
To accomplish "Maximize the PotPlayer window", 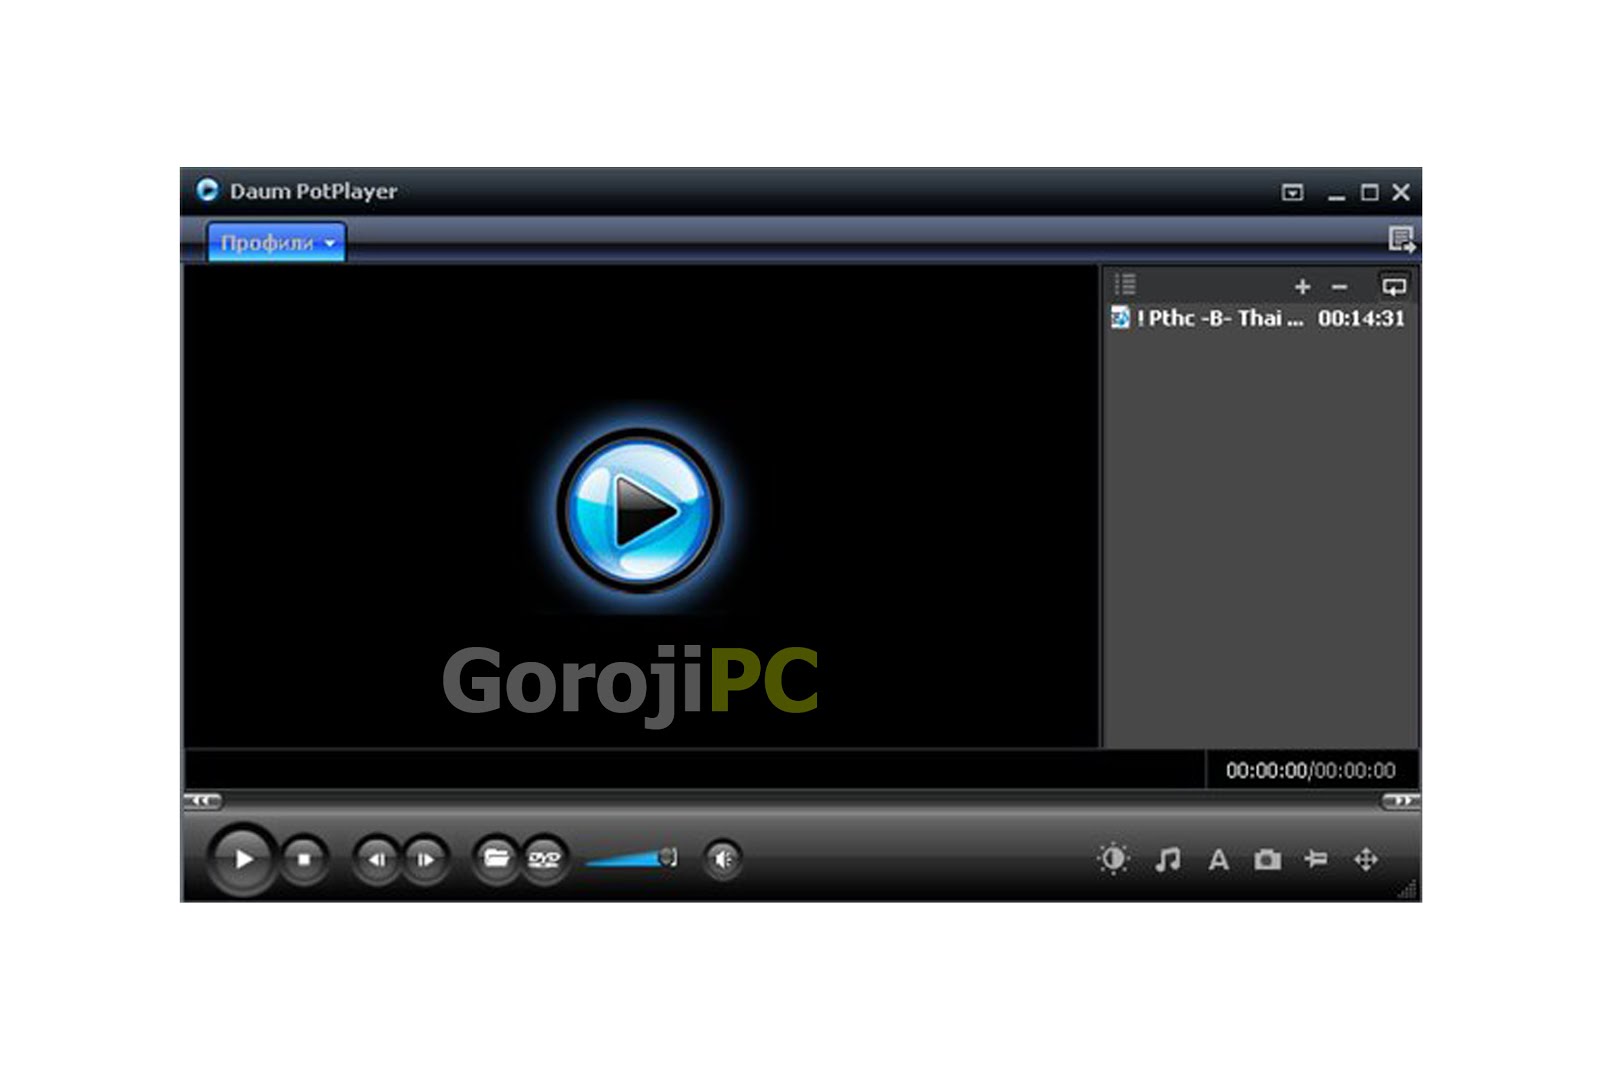I will pyautogui.click(x=1369, y=192).
